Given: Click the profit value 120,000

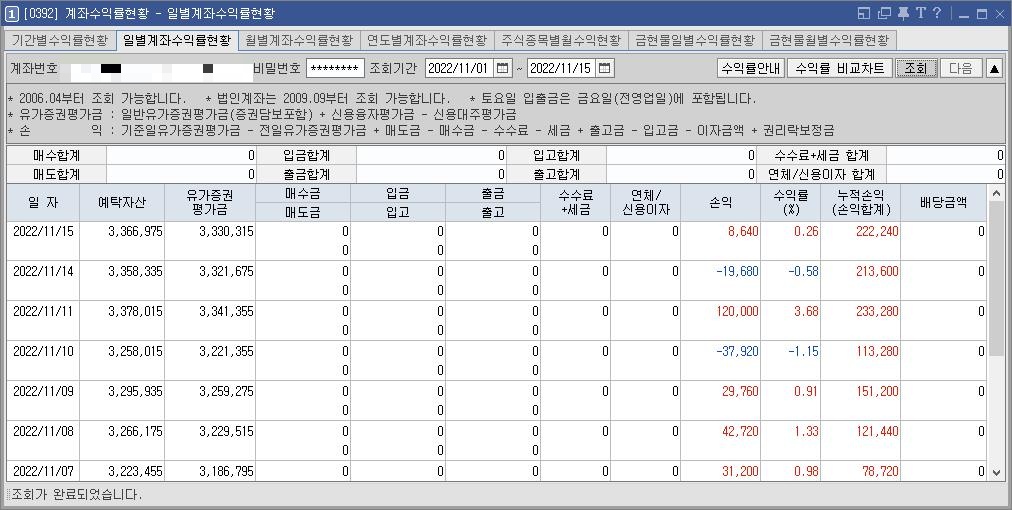Looking at the screenshot, I should pyautogui.click(x=738, y=312).
